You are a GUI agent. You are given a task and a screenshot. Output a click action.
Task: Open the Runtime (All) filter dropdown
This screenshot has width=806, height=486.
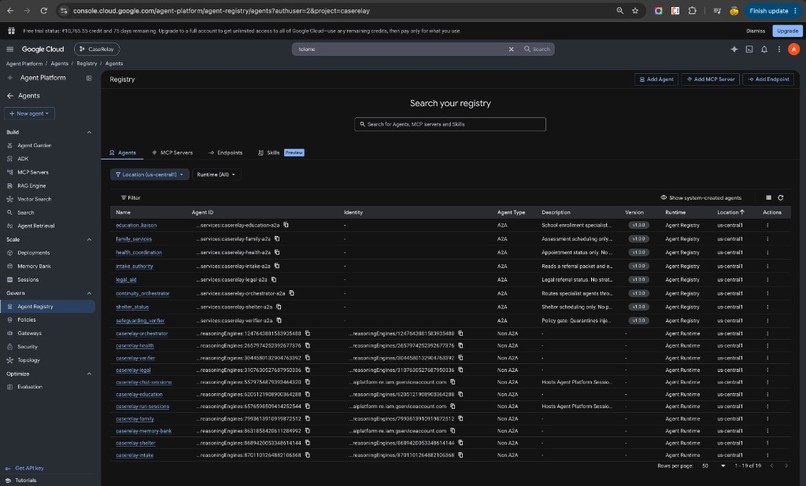tap(216, 175)
